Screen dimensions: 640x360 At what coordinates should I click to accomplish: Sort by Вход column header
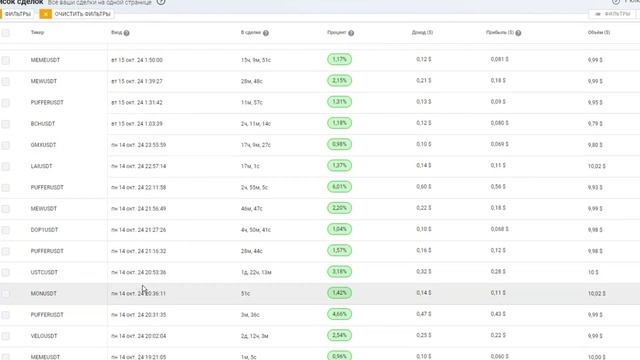pyautogui.click(x=116, y=32)
